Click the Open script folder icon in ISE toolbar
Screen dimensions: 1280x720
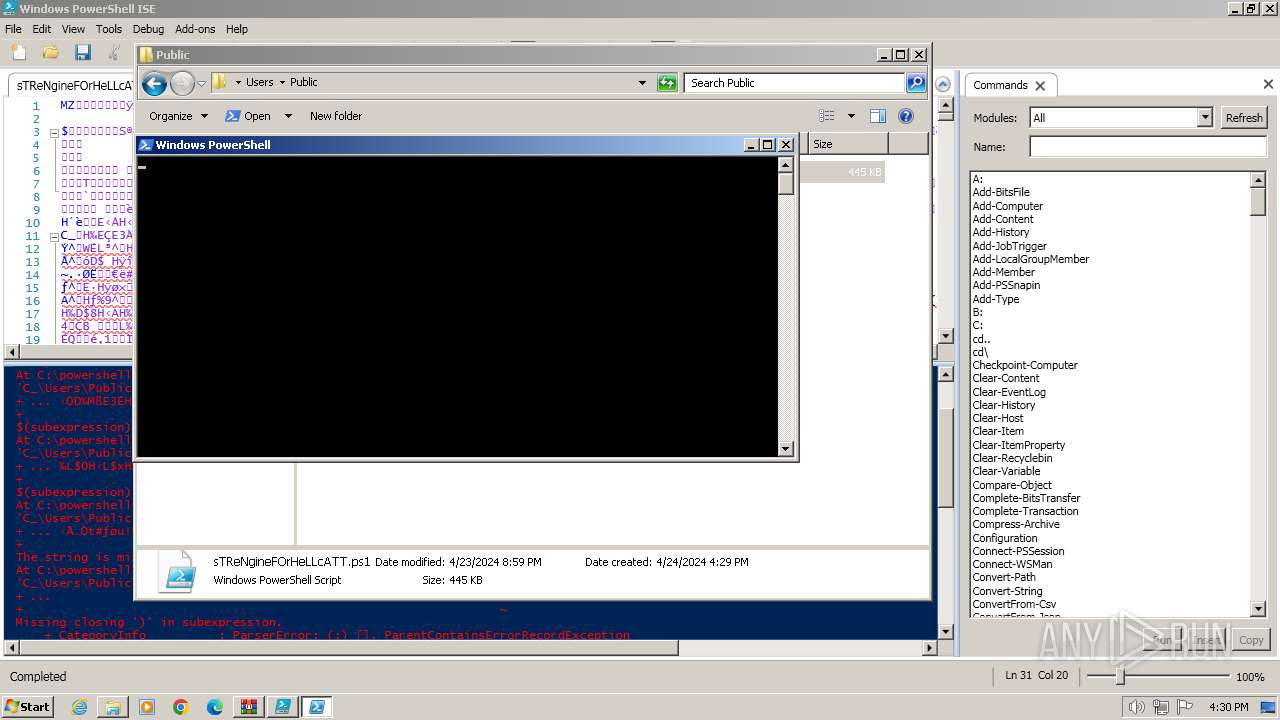pyautogui.click(x=50, y=52)
